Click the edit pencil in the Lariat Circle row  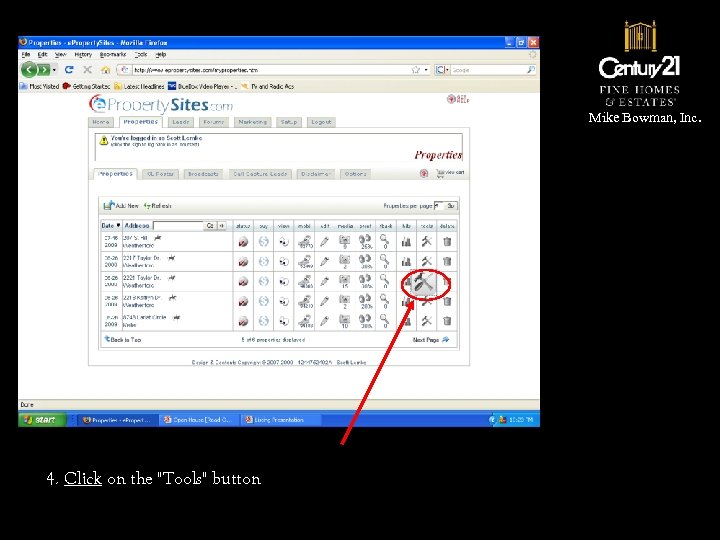coord(324,321)
